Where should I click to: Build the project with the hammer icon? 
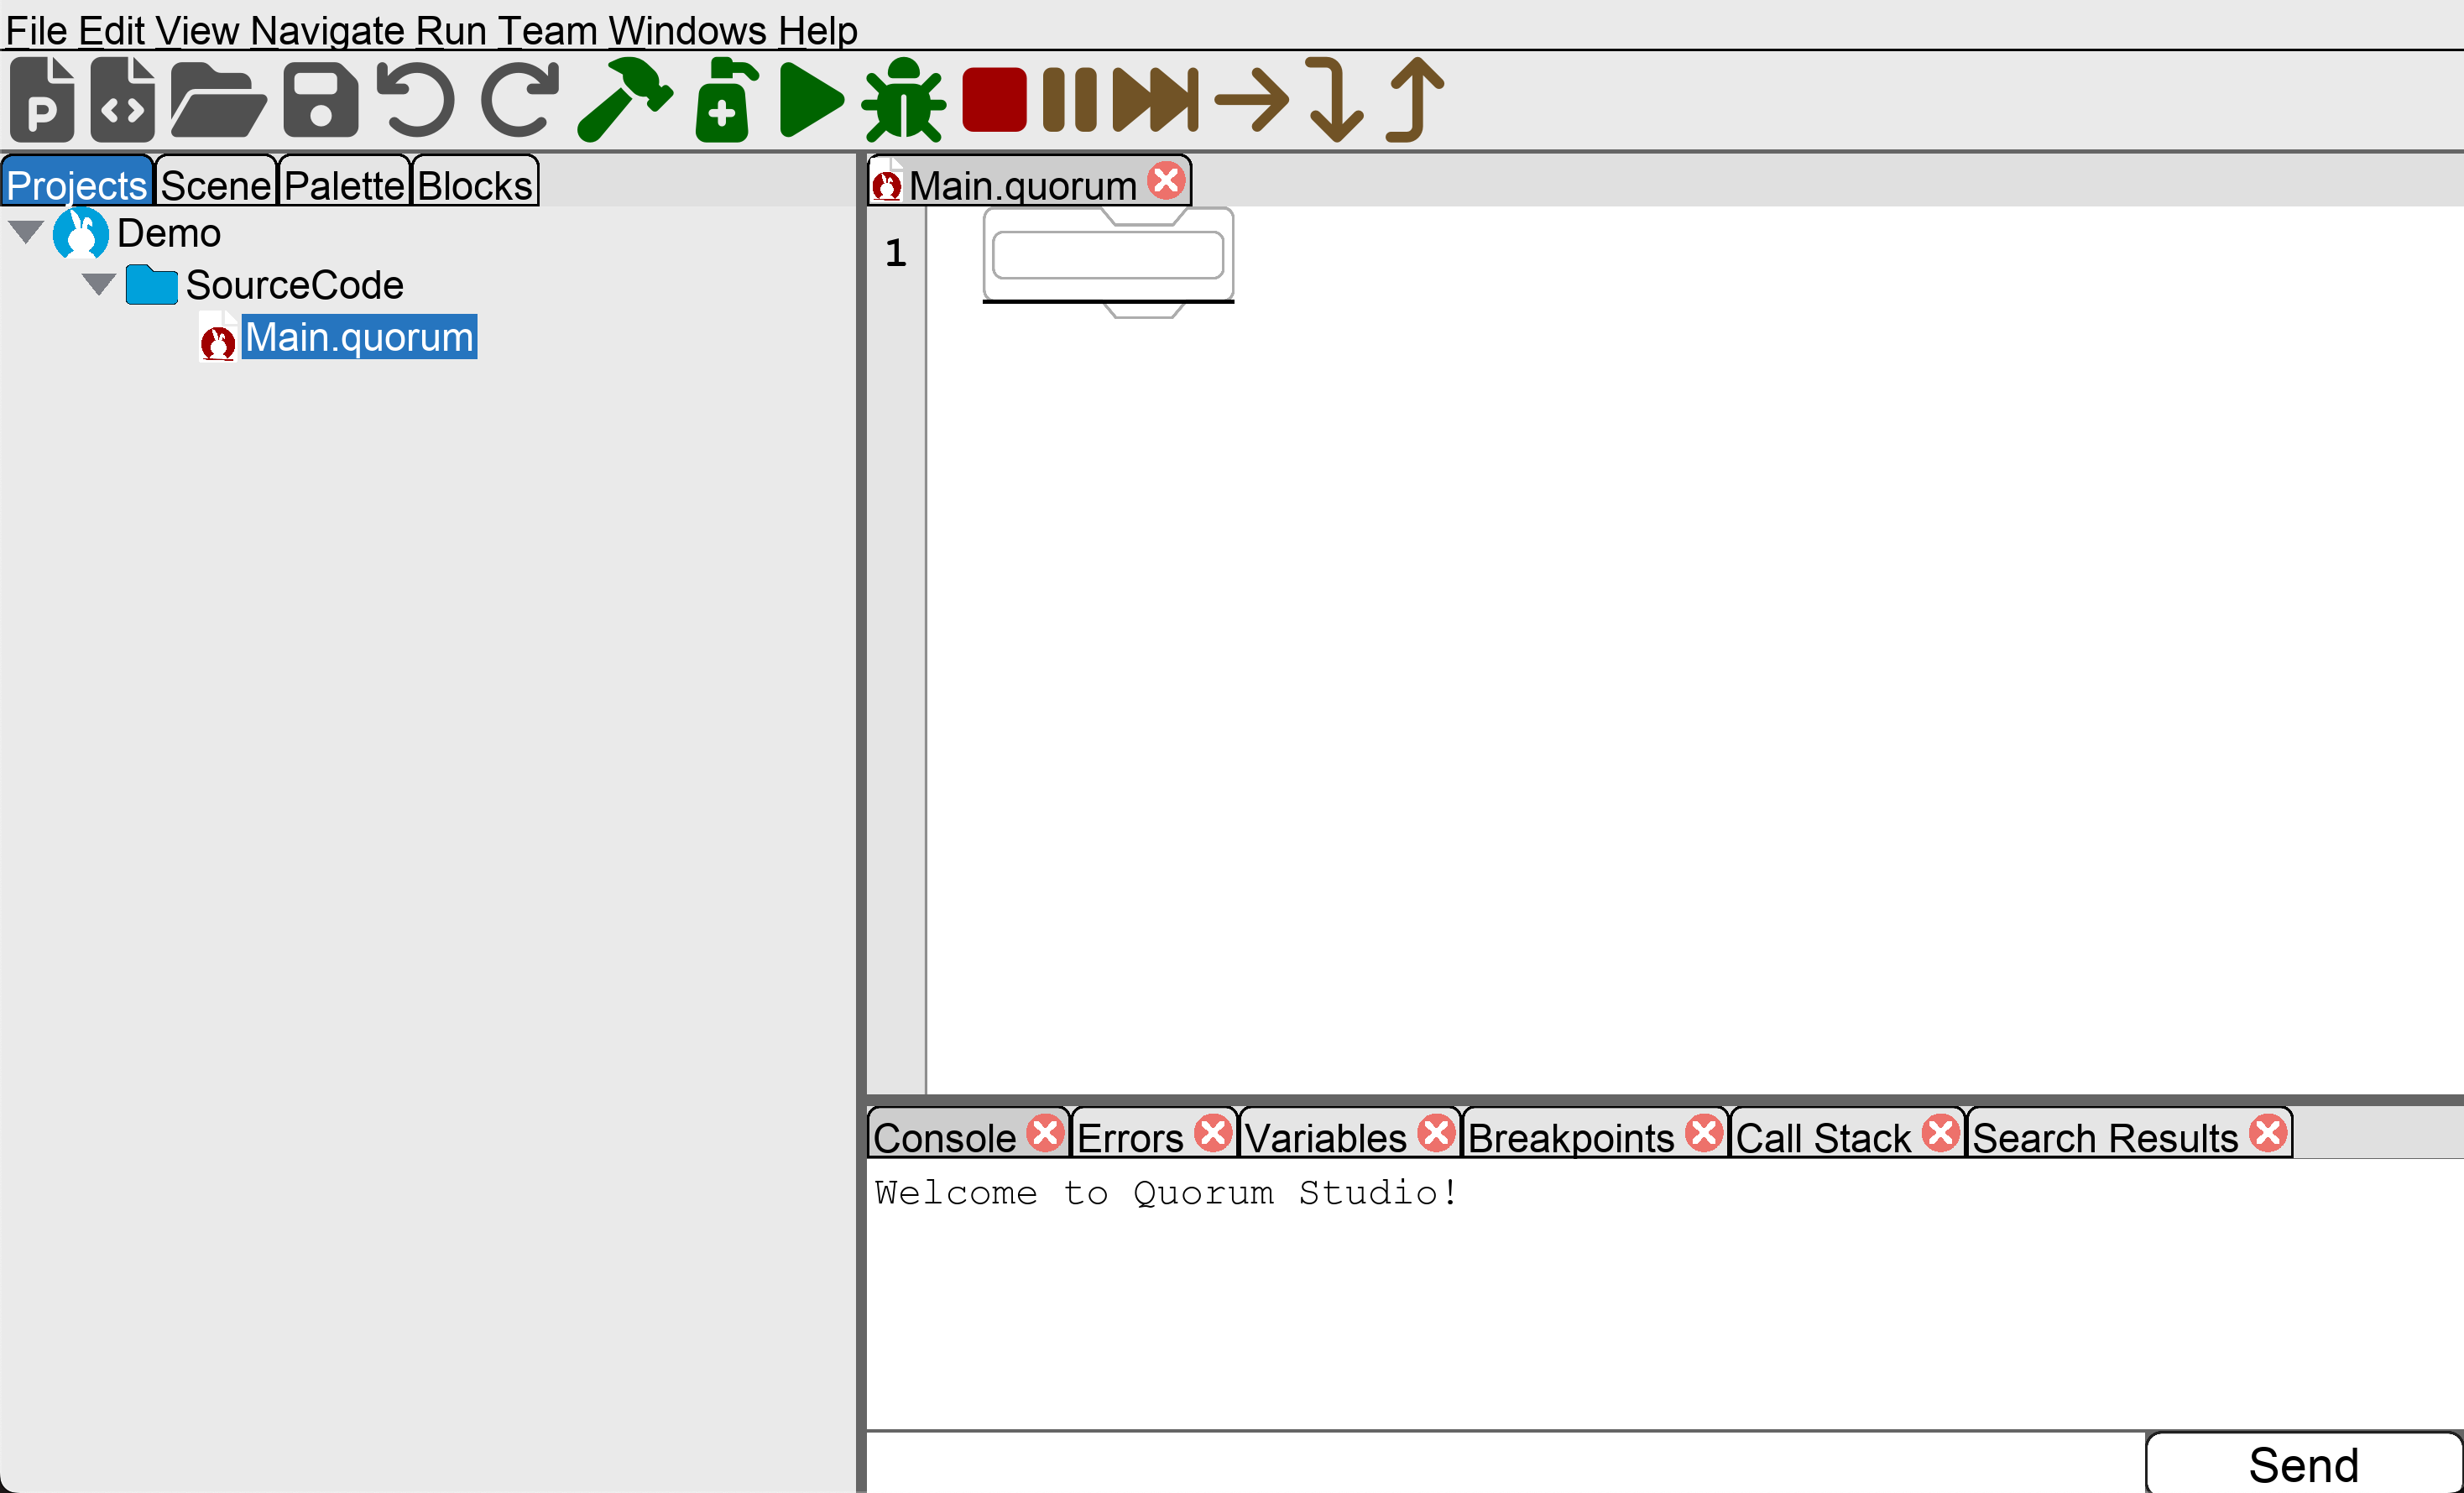625,99
